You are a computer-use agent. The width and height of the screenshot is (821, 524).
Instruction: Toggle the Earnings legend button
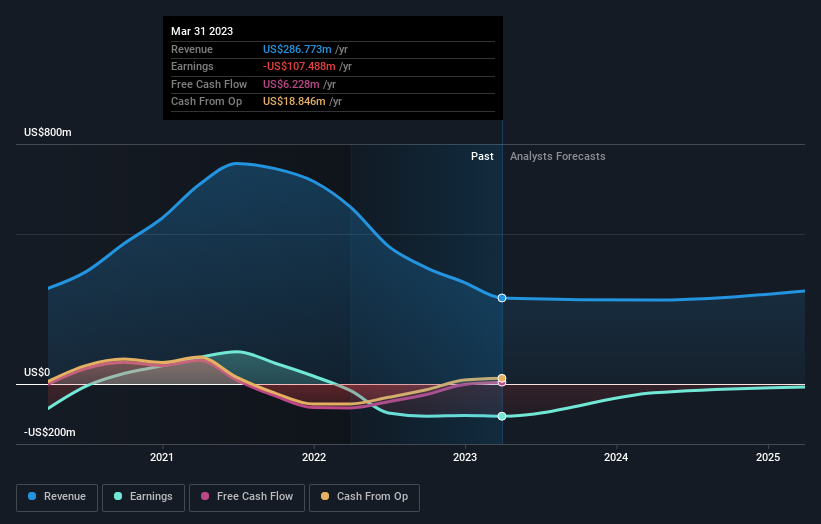143,497
